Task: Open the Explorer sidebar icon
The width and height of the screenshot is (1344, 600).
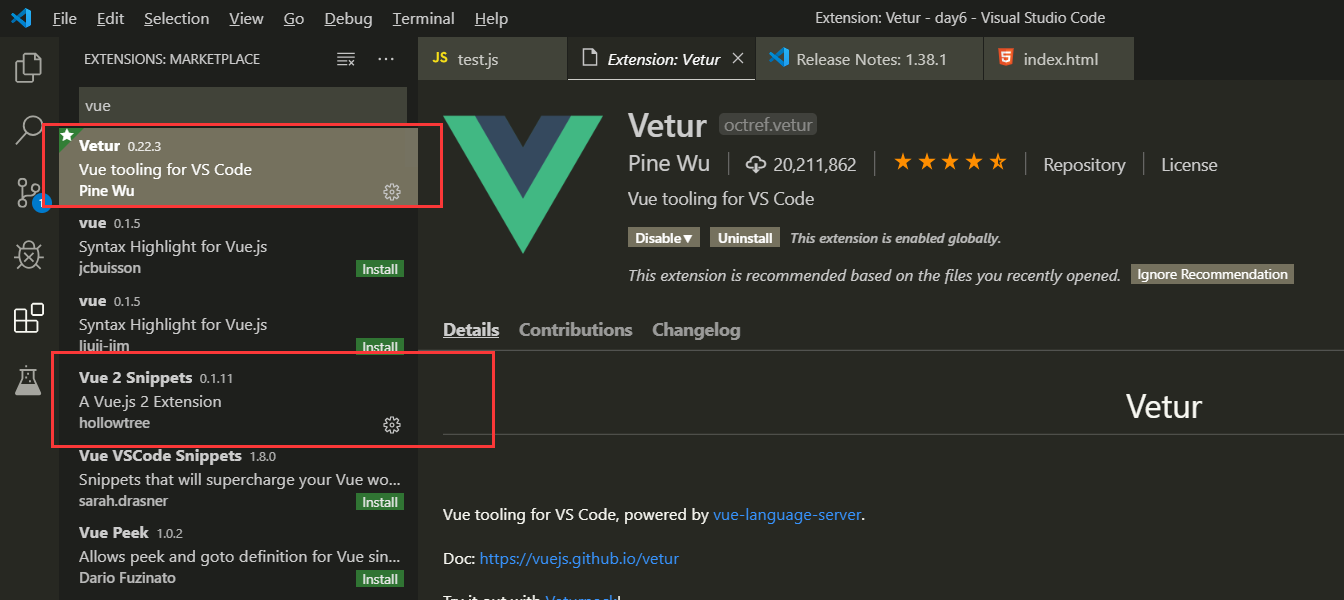Action: pyautogui.click(x=29, y=66)
